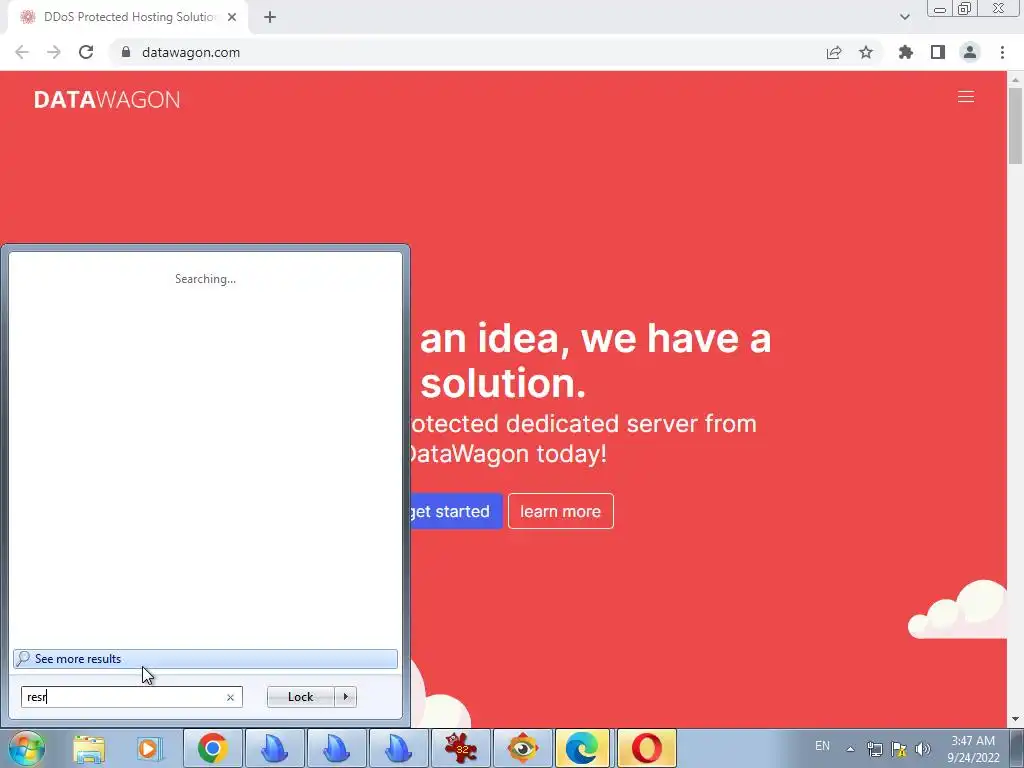Viewport: 1024px width, 768px height.
Task: Open Chrome extensions puzzle icon
Action: click(x=906, y=52)
